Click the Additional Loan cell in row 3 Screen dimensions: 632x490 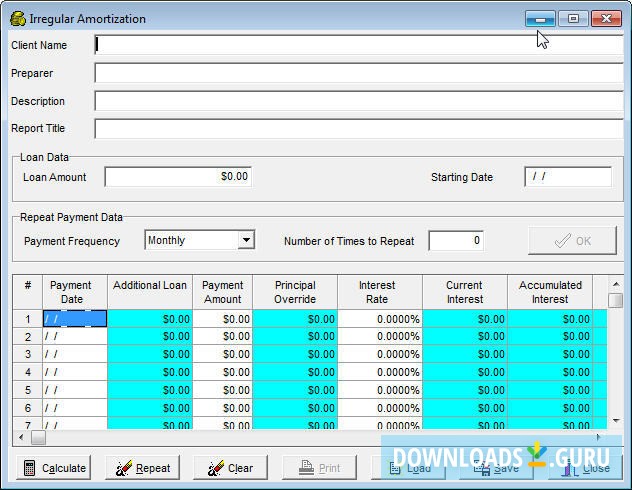[150, 354]
